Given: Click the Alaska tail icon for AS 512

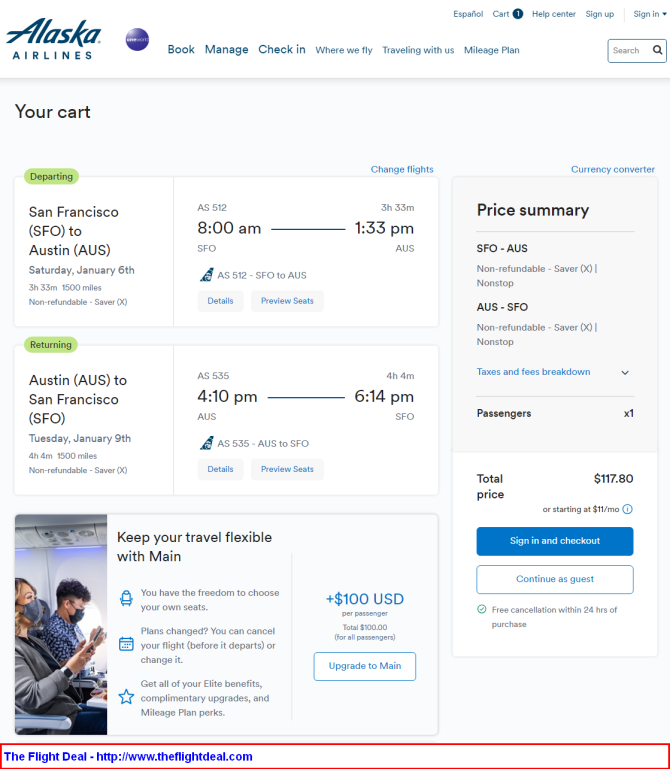Looking at the screenshot, I should (206, 275).
